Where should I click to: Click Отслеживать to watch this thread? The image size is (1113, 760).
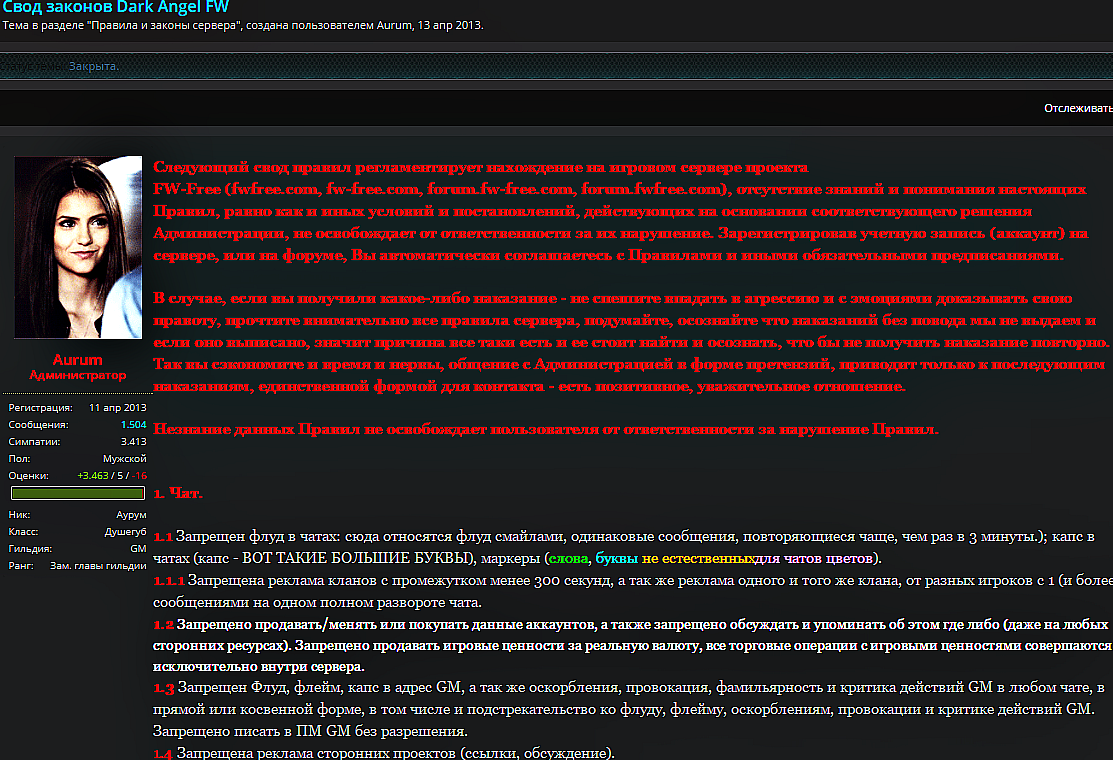pos(1078,108)
